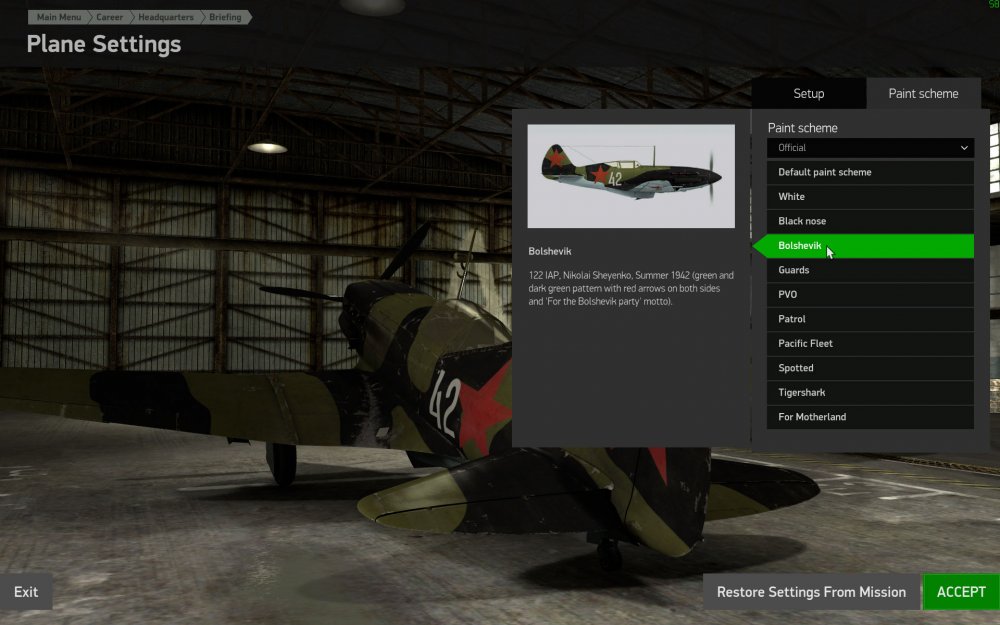The height and width of the screenshot is (625, 1000).
Task: Switch to the Setup tab
Action: click(808, 94)
